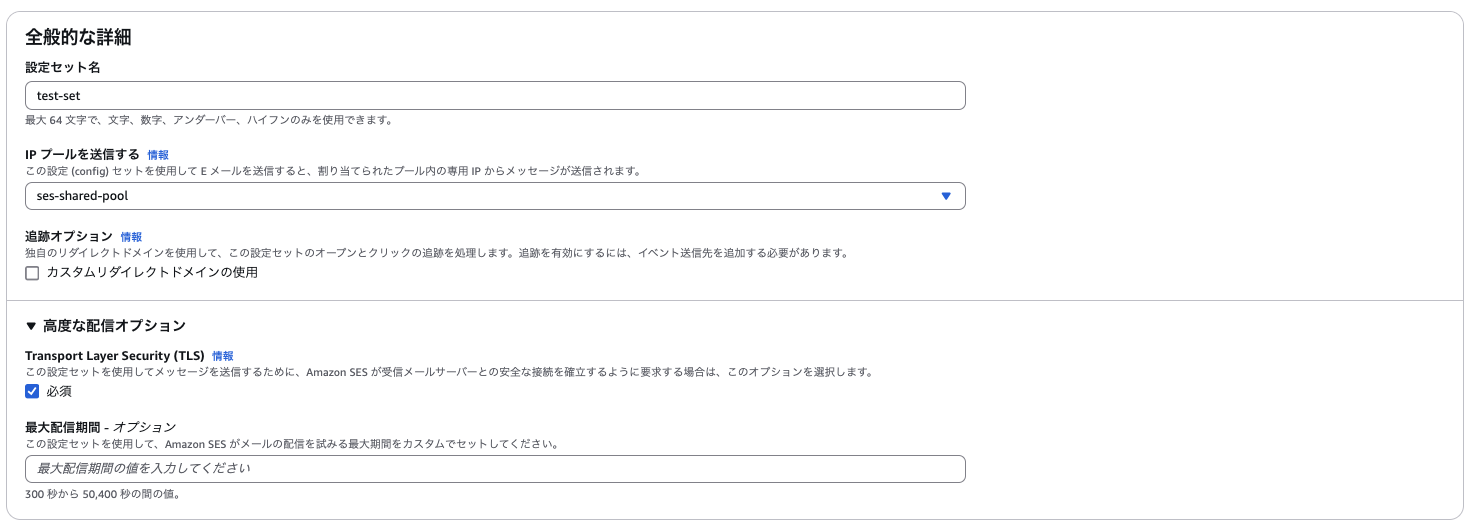Click the 設定セット名 field label
The image size is (1473, 526).
[62, 67]
